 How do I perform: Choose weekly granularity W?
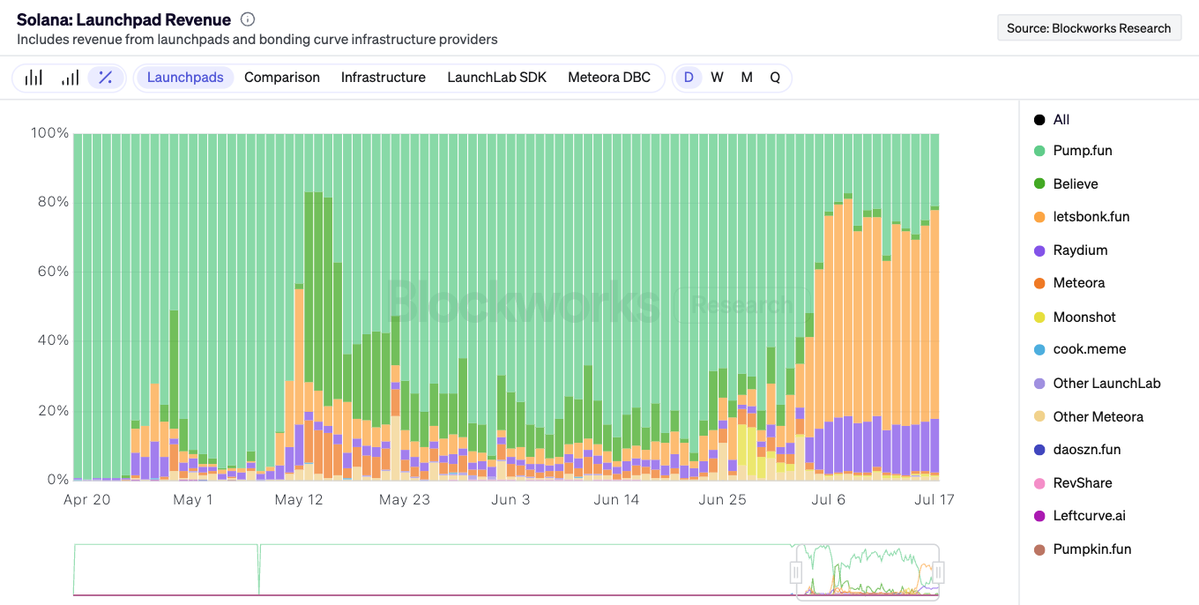pyautogui.click(x=717, y=77)
